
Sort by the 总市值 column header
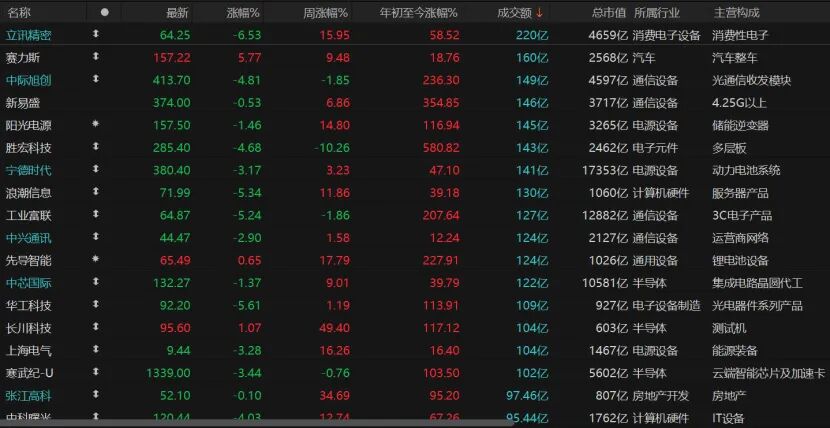point(609,13)
